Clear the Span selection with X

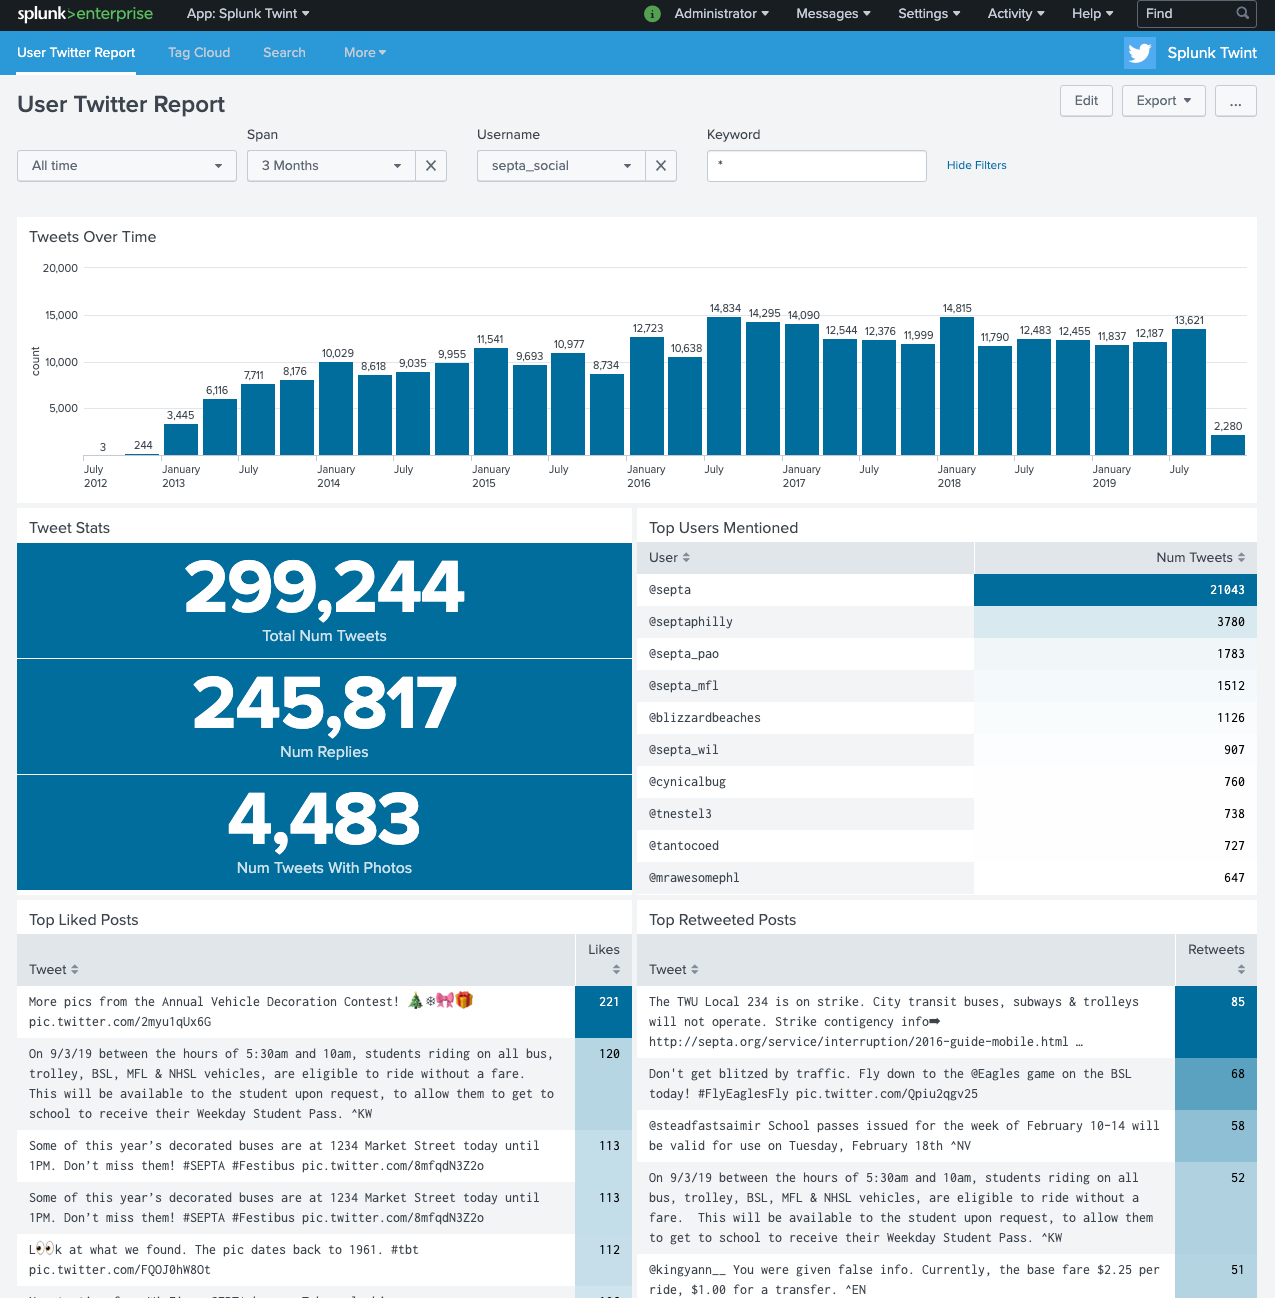click(431, 166)
